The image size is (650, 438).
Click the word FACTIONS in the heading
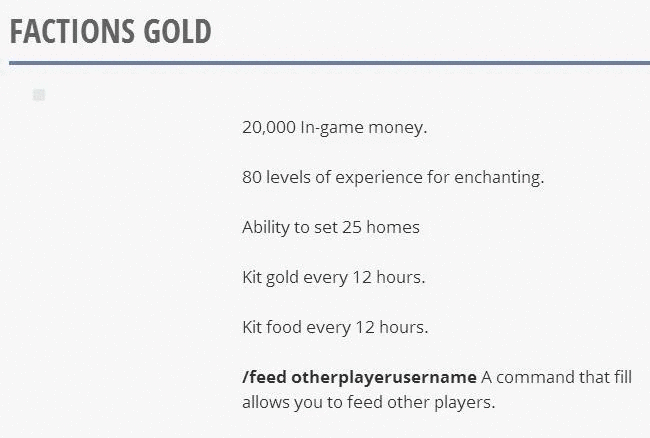click(x=72, y=31)
